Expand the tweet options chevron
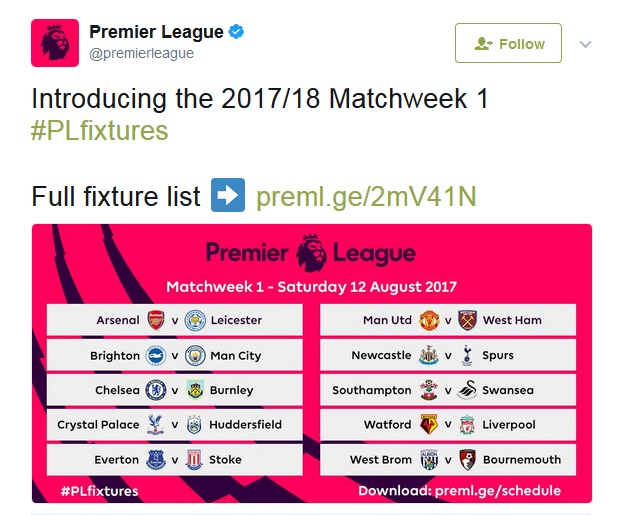This screenshot has width=625, height=515. (585, 44)
